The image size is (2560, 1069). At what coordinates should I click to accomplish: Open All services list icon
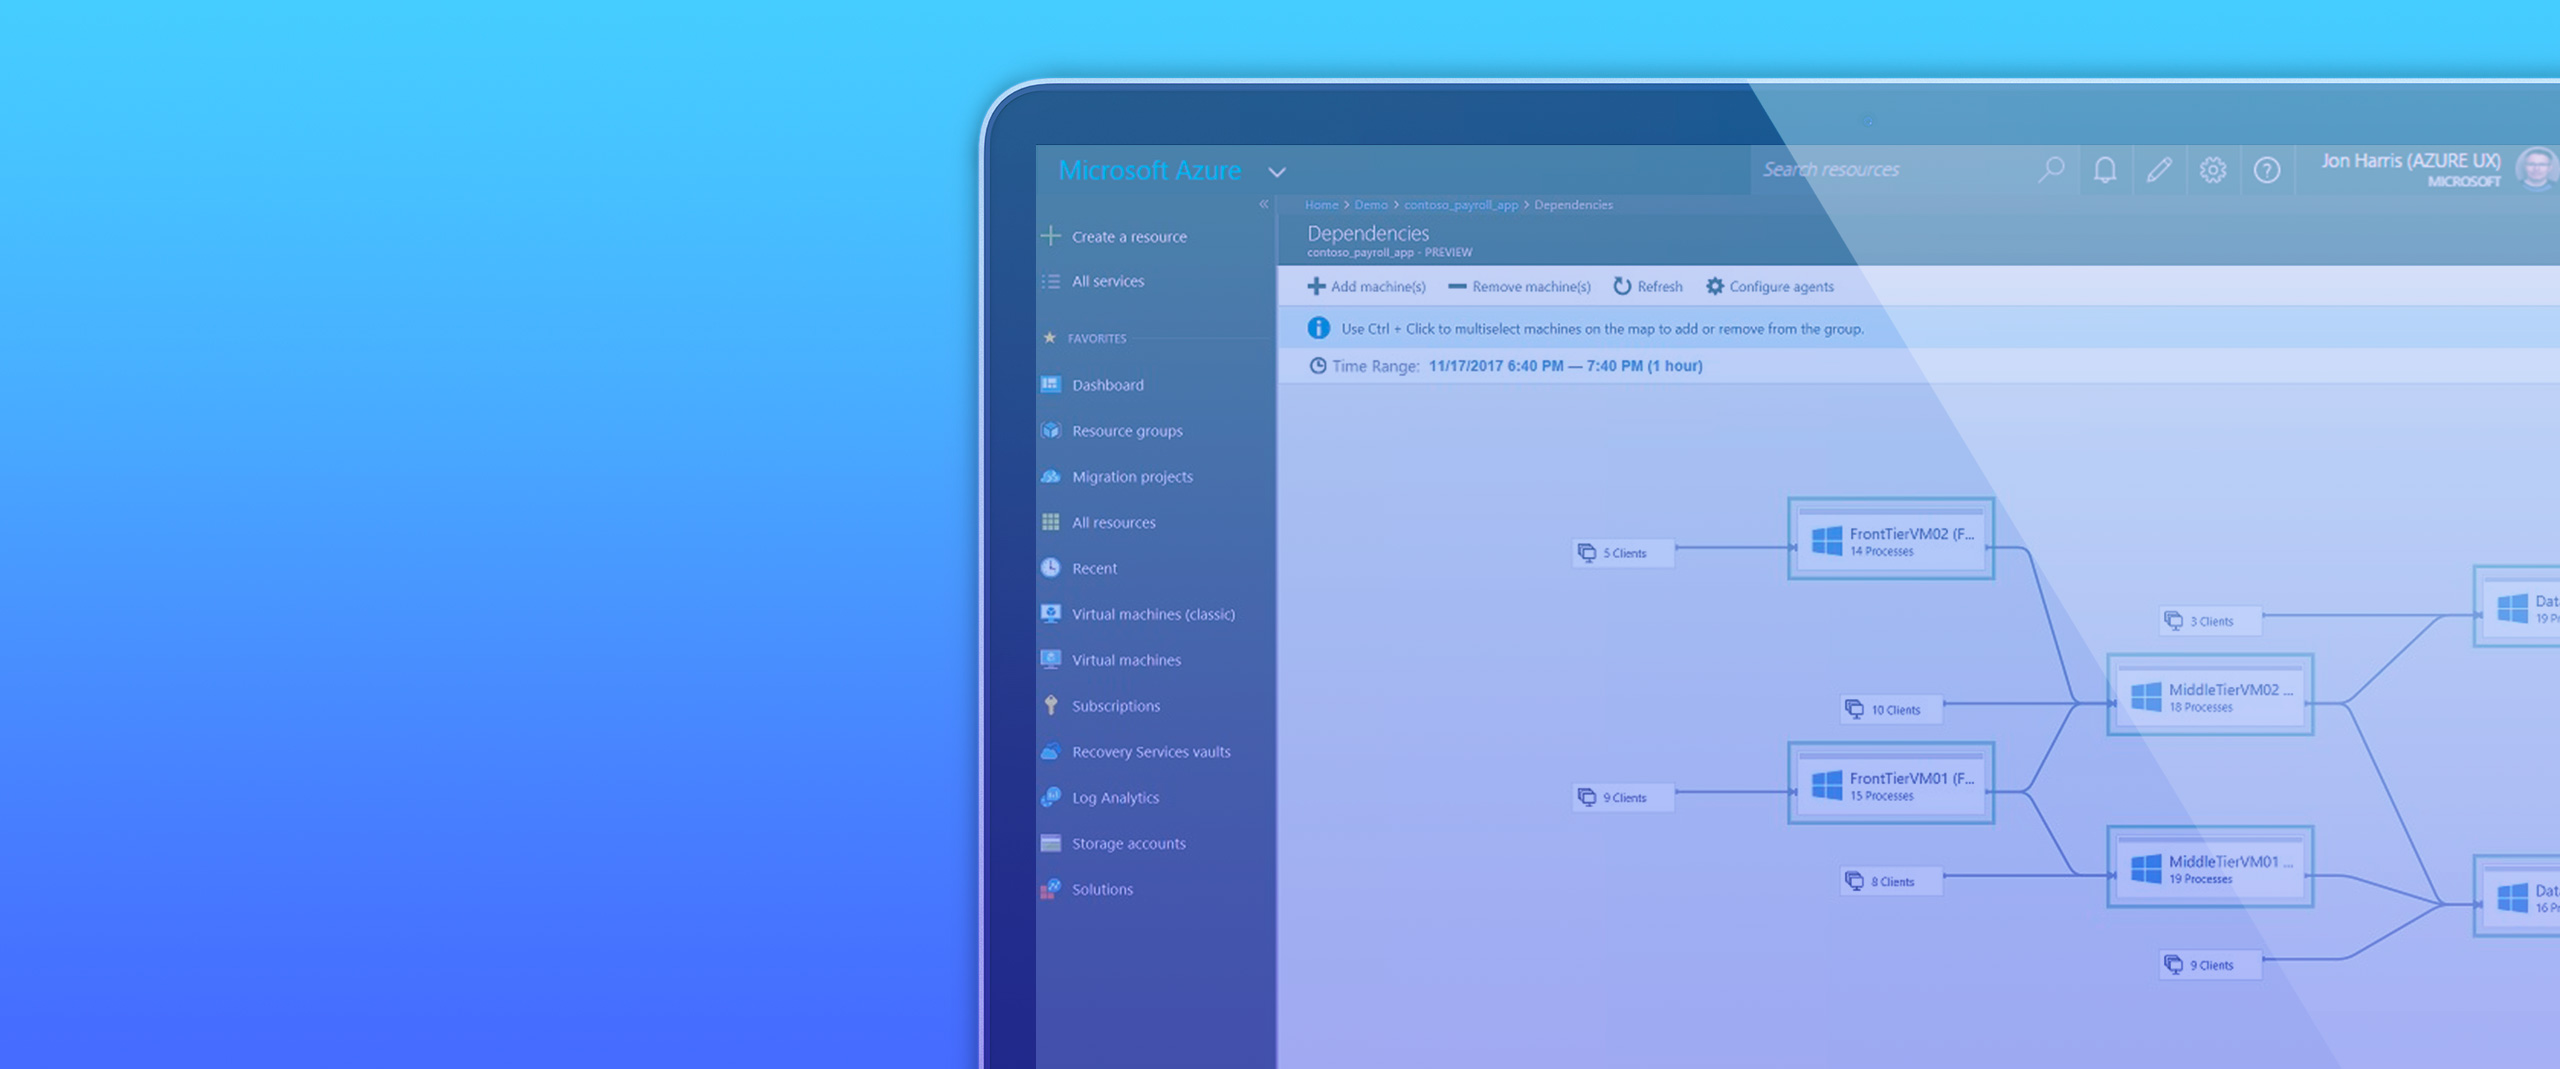point(1051,281)
